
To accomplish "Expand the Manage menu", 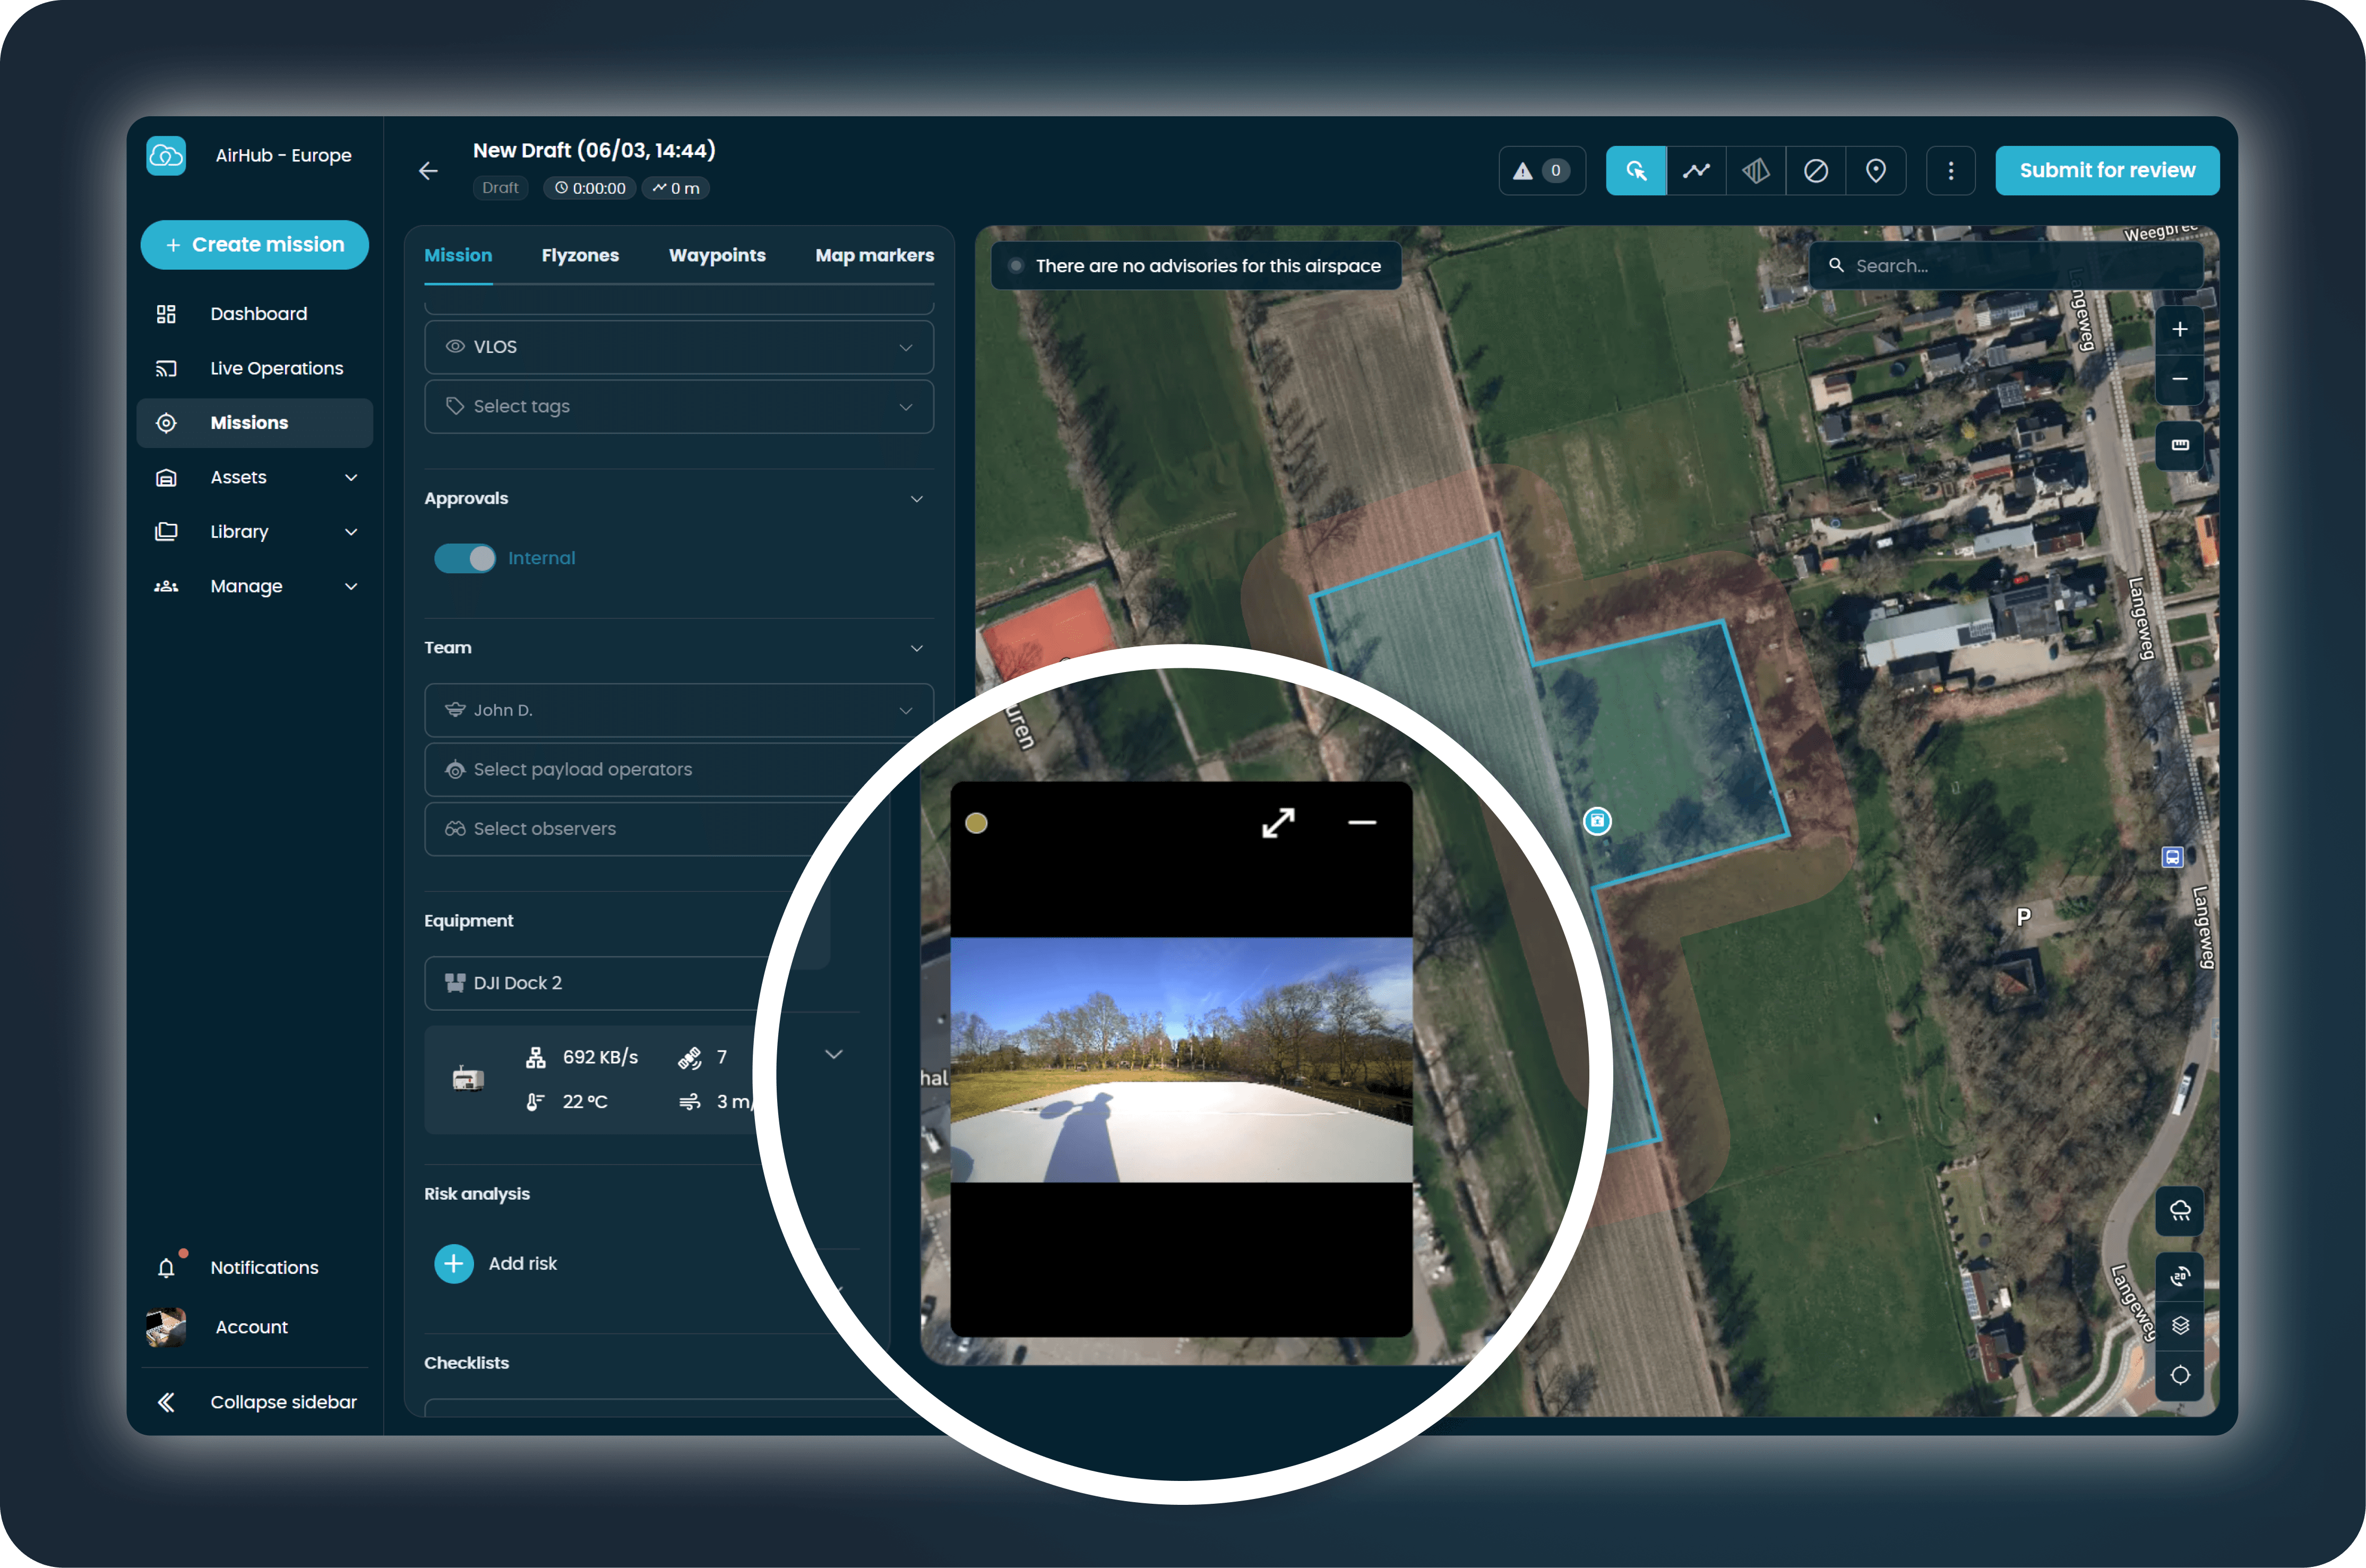I will point(351,587).
